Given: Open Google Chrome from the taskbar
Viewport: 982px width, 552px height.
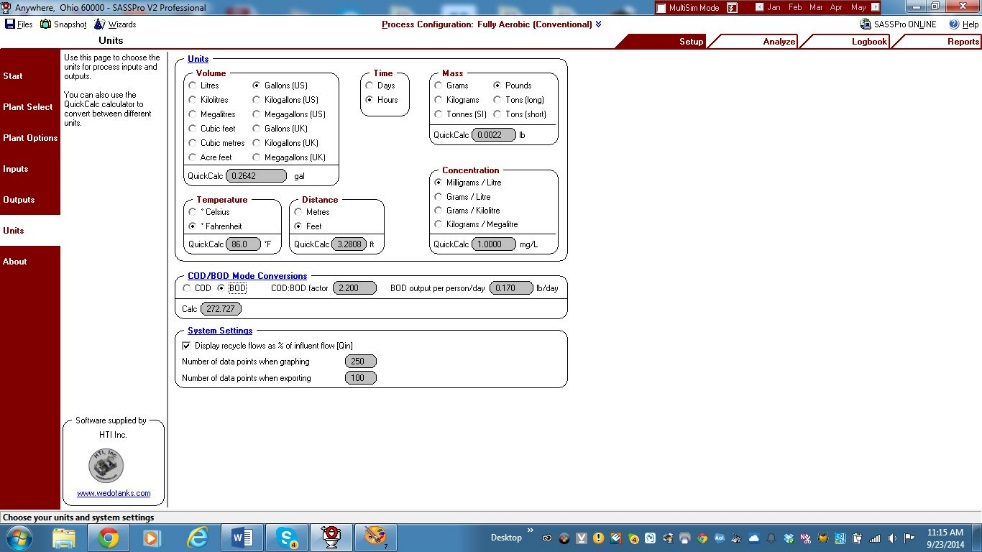Looking at the screenshot, I should (x=108, y=538).
